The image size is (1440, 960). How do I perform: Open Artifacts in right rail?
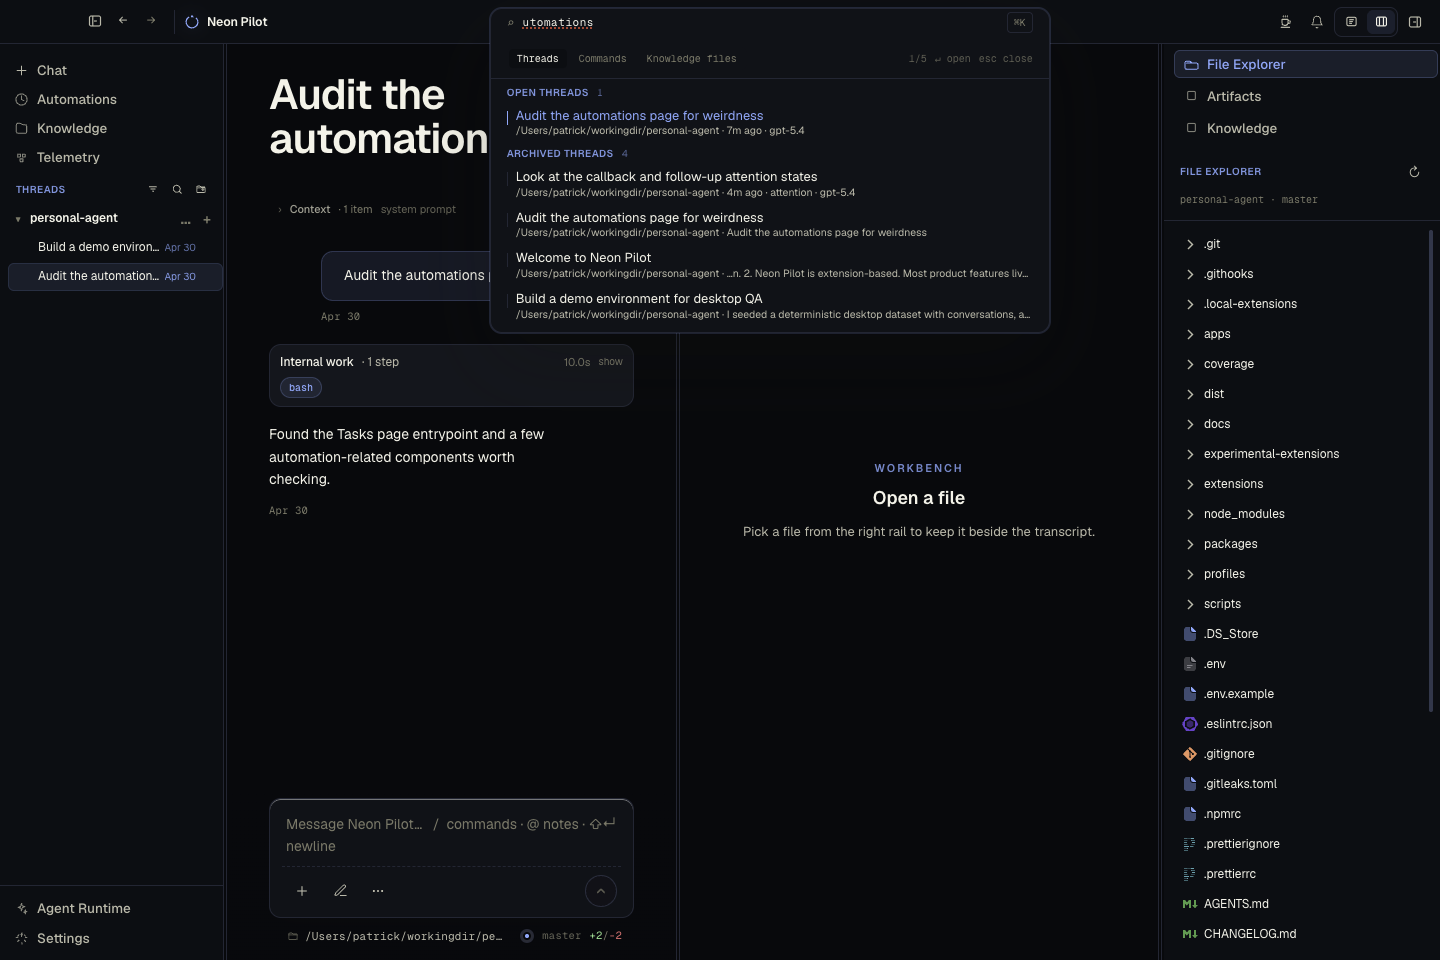tap(1305, 96)
